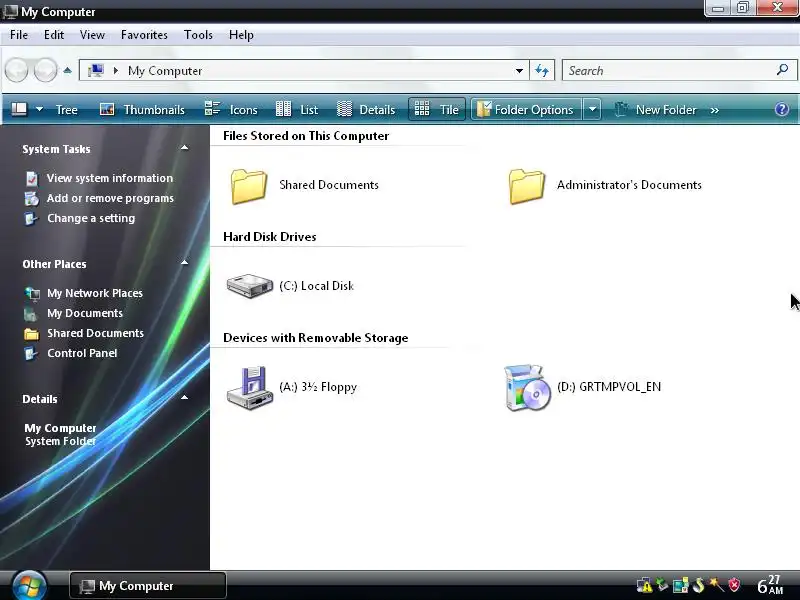Click View system information link

(x=99, y=178)
